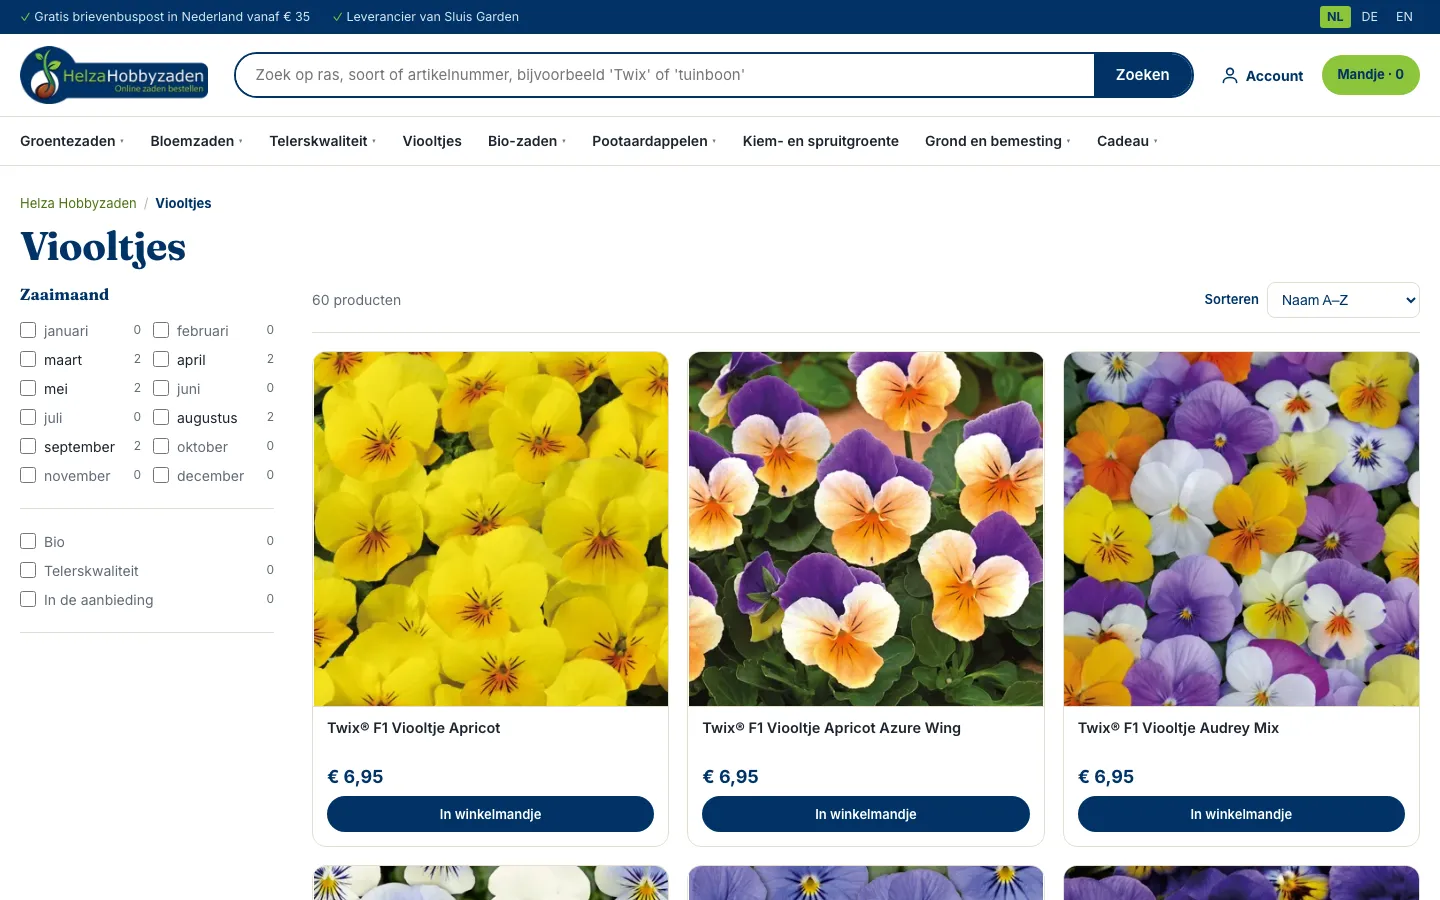
Task: Open the Audrey Mix product photo
Action: pos(1241,529)
